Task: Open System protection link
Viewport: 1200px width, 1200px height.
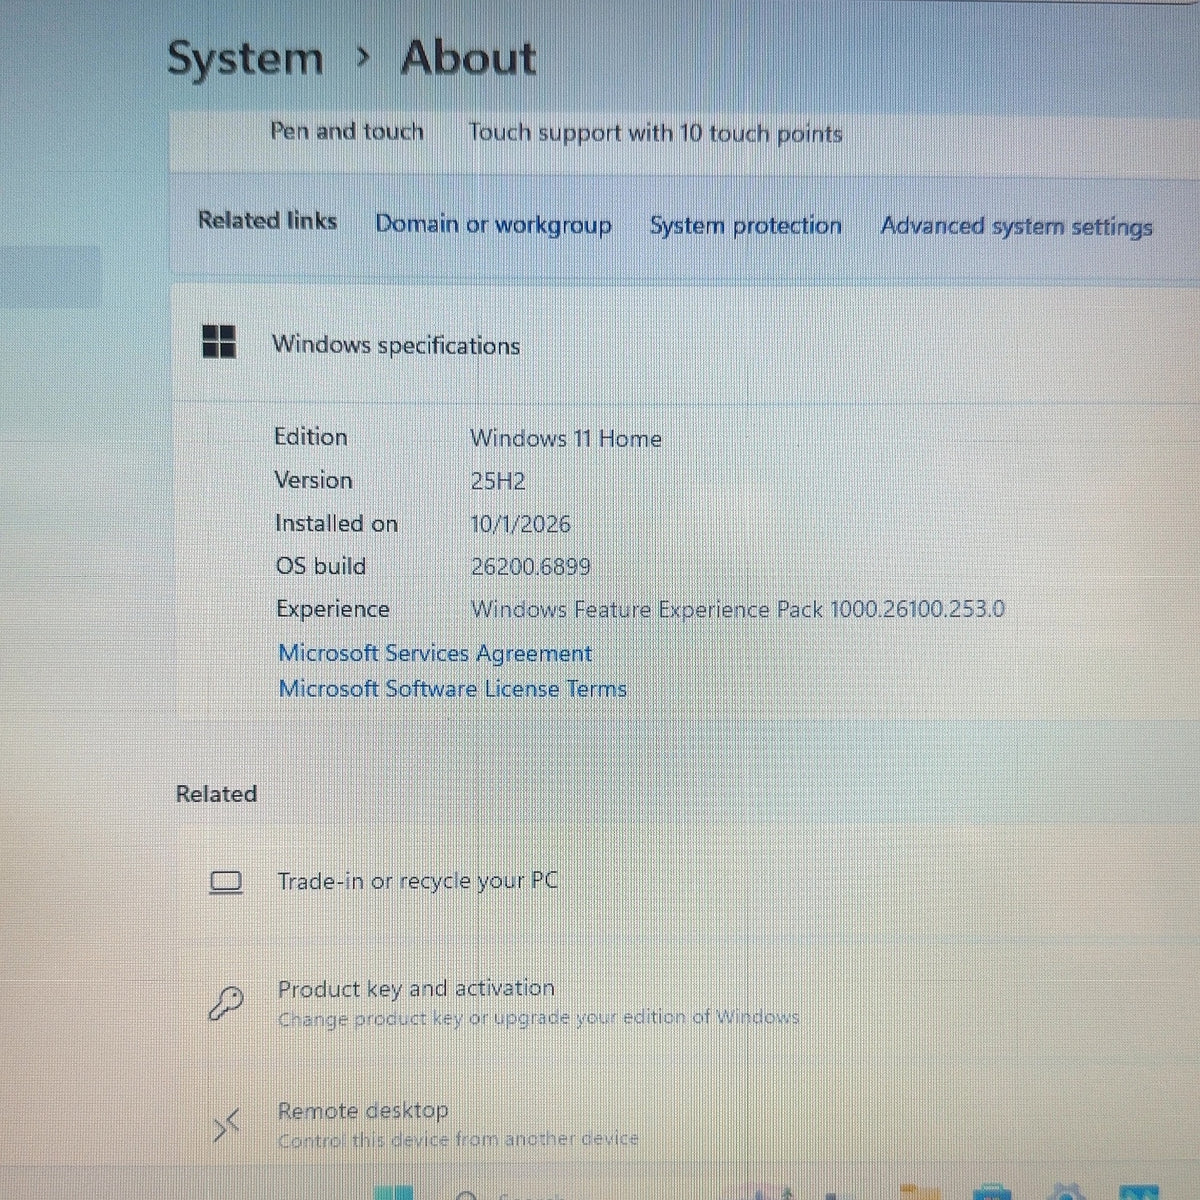Action: click(x=746, y=226)
